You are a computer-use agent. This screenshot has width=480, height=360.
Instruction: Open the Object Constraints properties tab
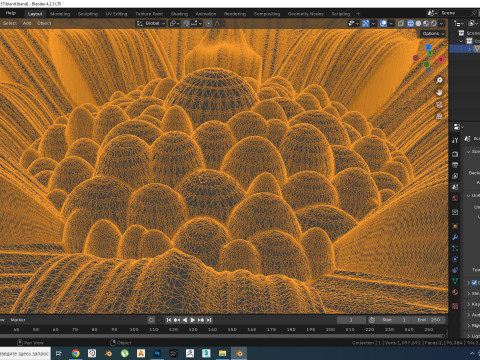tap(455, 270)
